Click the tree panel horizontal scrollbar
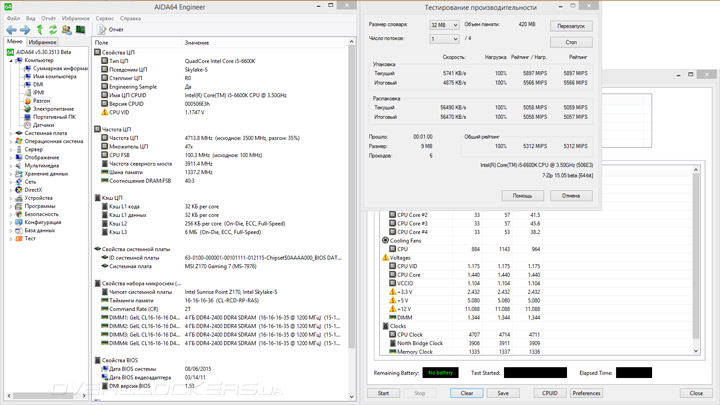 click(x=46, y=395)
